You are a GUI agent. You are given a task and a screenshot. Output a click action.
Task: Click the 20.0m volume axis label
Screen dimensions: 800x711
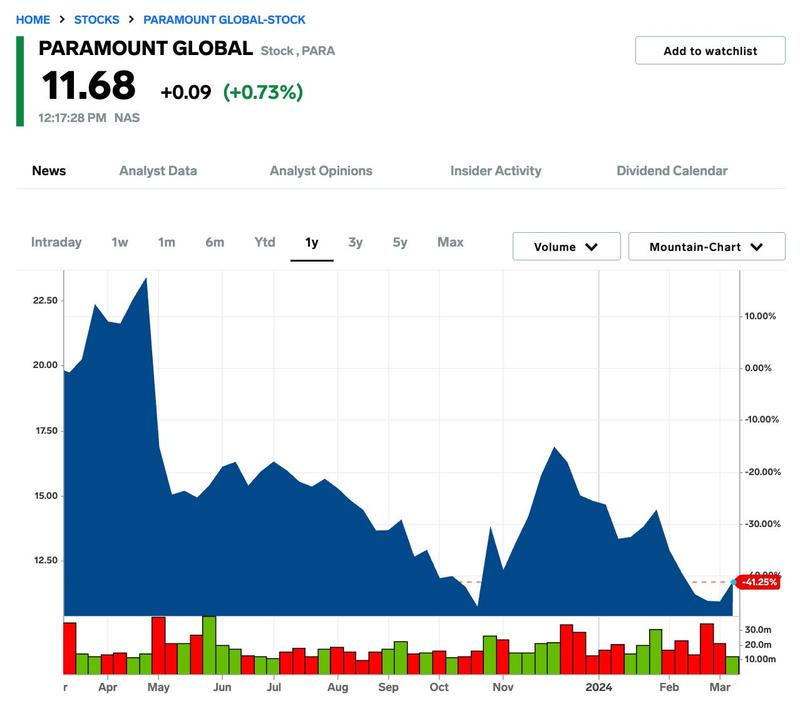click(758, 645)
